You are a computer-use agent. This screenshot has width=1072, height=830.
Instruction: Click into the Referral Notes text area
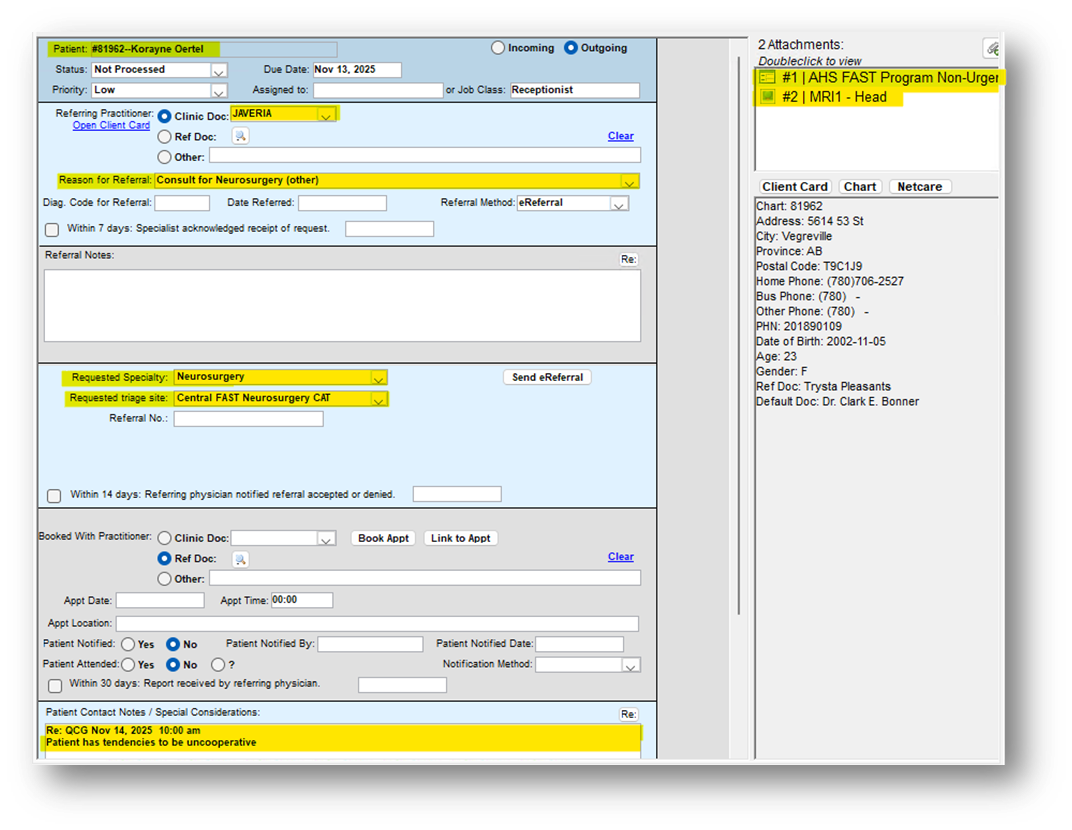(342, 305)
